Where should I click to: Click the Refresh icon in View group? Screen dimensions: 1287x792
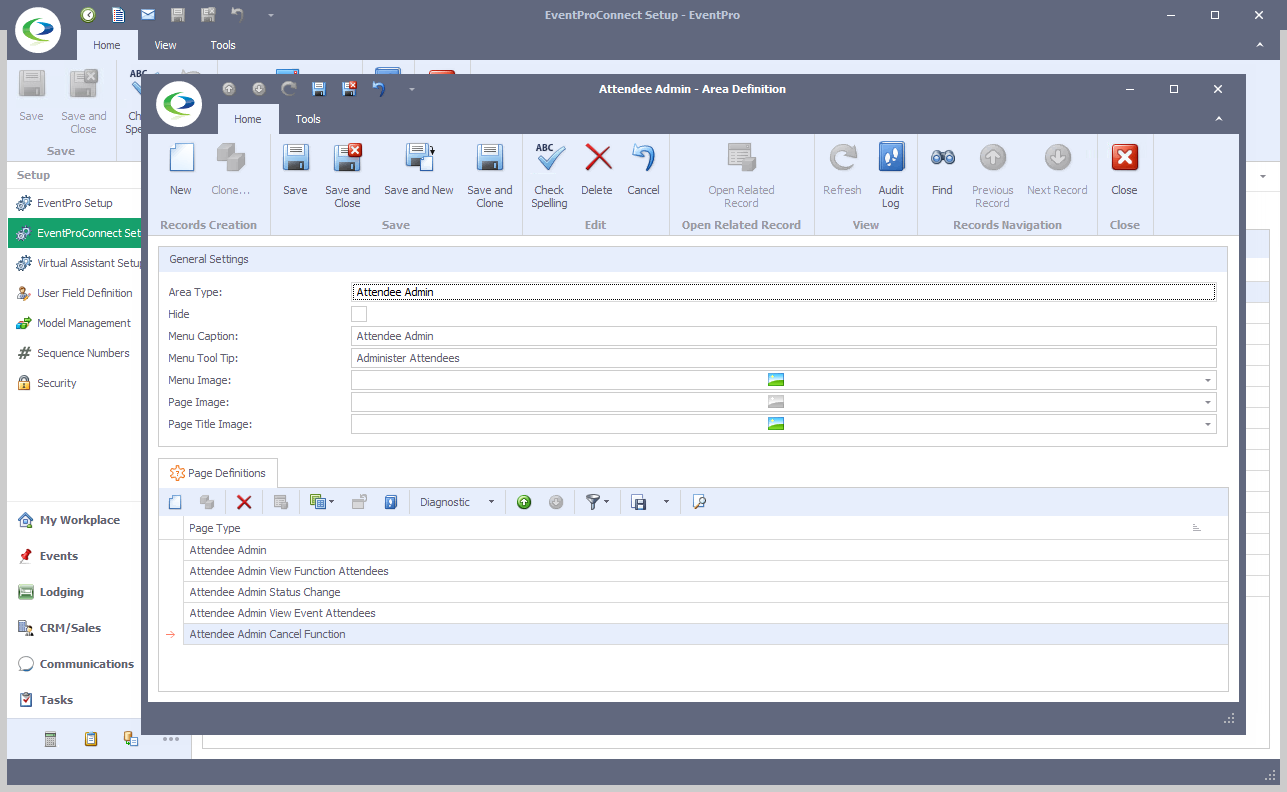[x=842, y=158]
